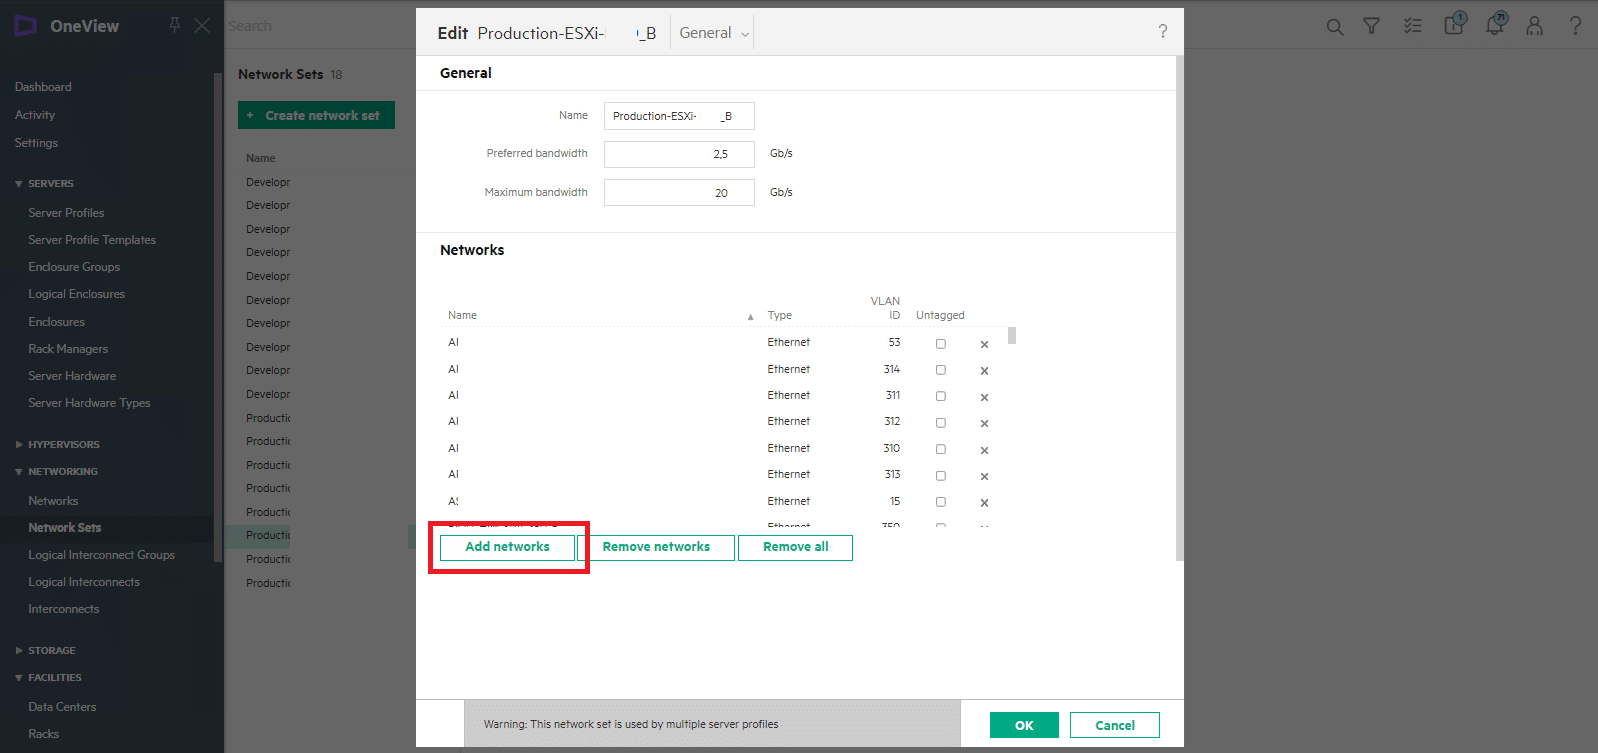
Task: Remove the network with VLAN ID 312
Action: click(984, 423)
